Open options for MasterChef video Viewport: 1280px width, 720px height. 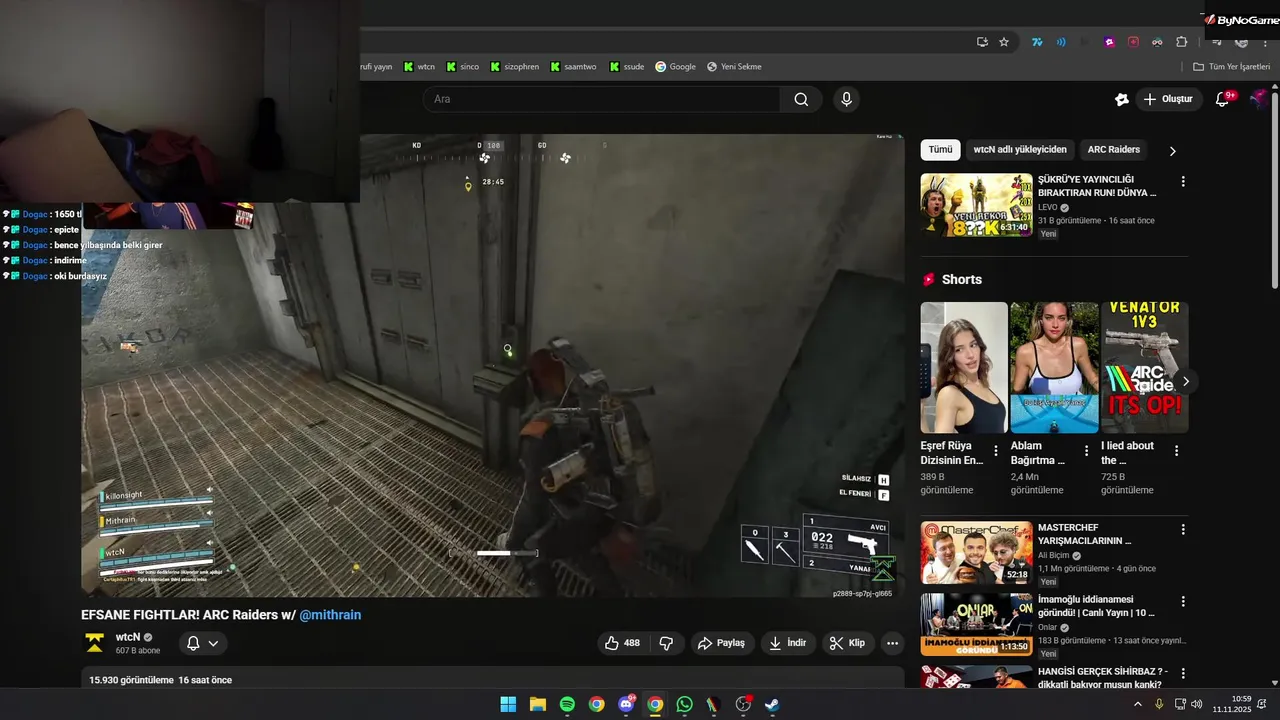click(x=1183, y=530)
